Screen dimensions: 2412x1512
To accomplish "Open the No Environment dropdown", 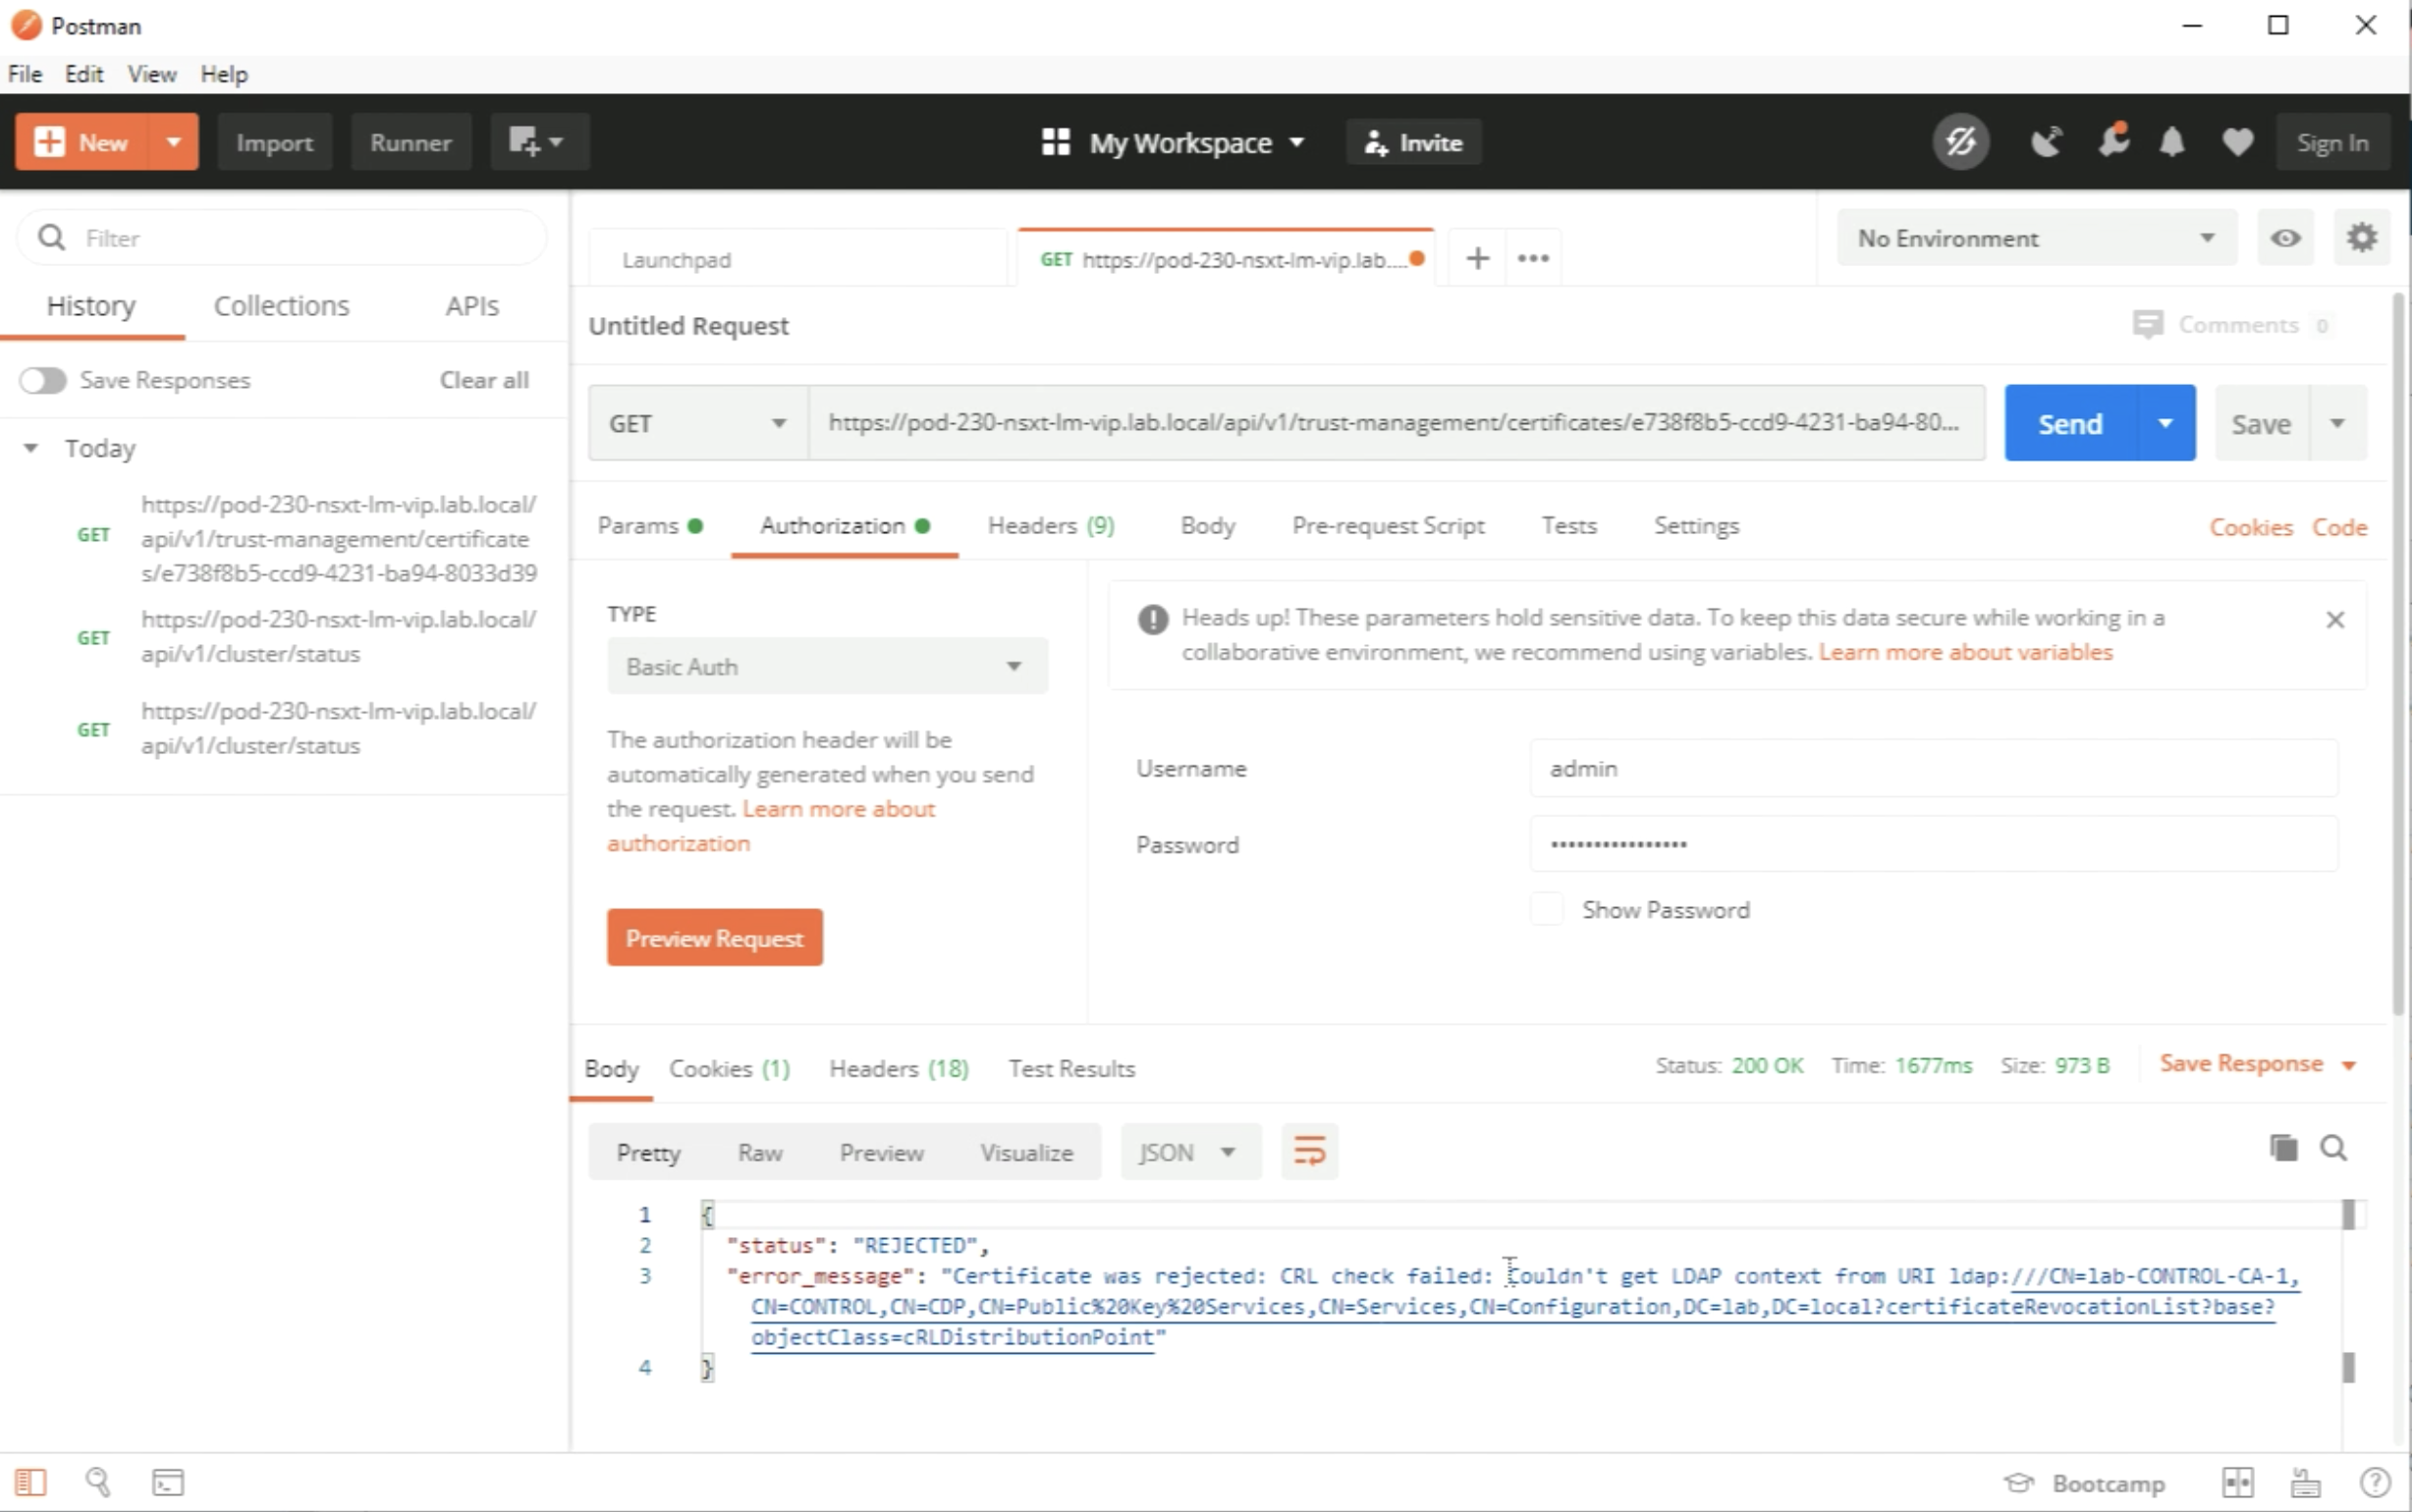I will [2035, 238].
